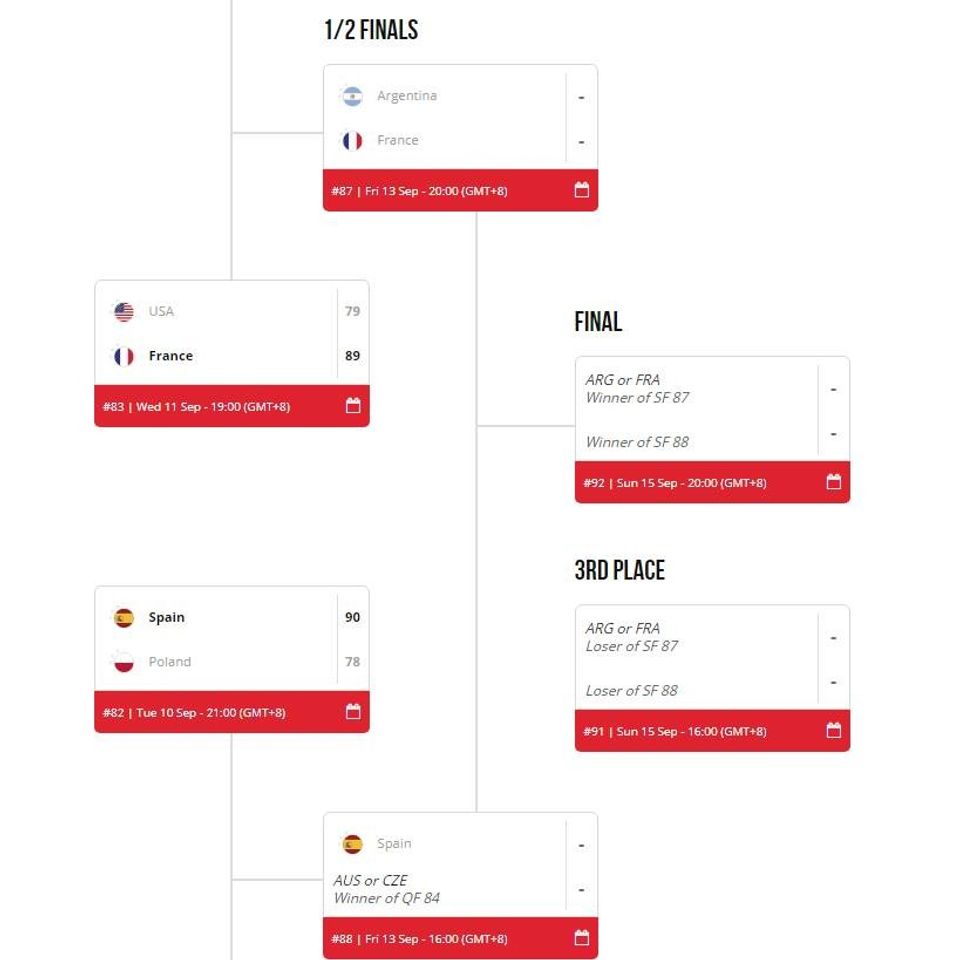Open France team link in semifinal #87

(x=397, y=140)
